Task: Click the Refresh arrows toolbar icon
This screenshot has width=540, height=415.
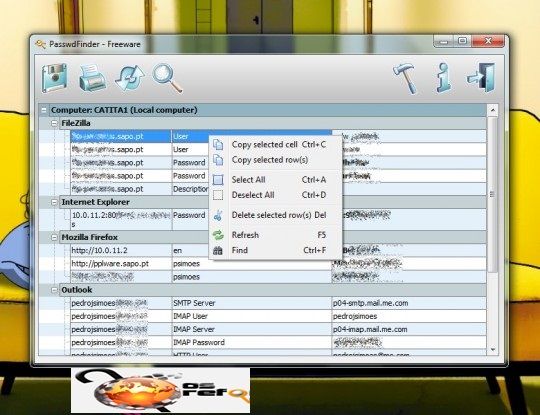Action: (130, 79)
